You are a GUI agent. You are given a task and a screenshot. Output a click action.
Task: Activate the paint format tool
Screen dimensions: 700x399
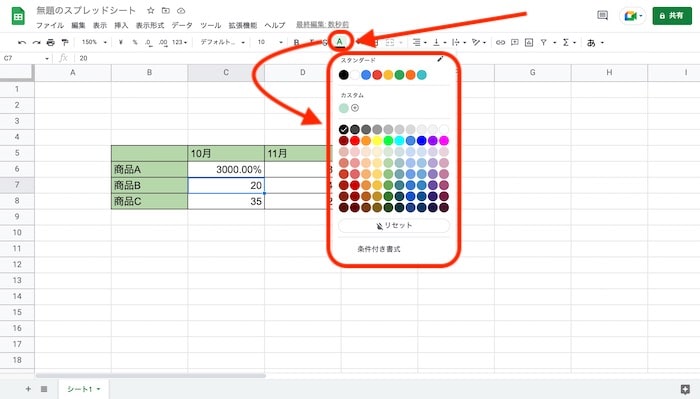(65, 42)
